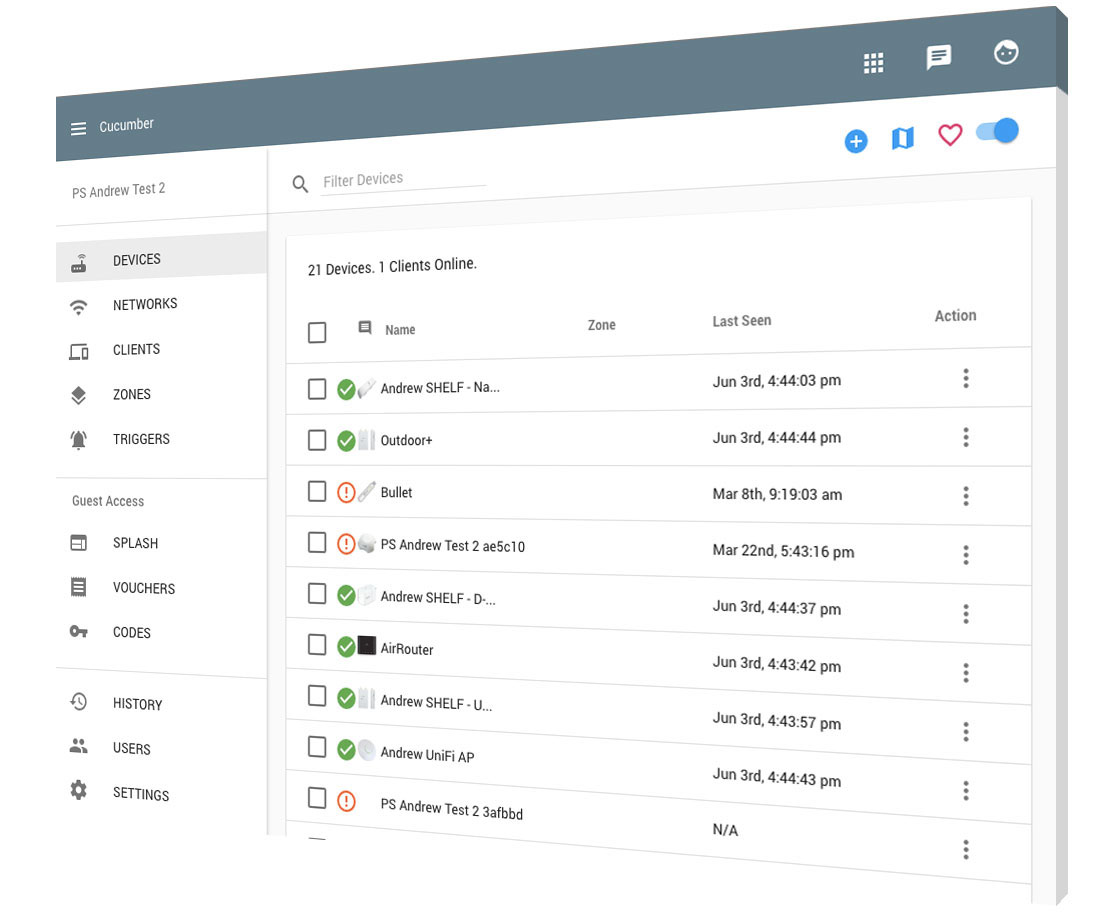
Task: Sort by the Name column header
Action: point(400,330)
